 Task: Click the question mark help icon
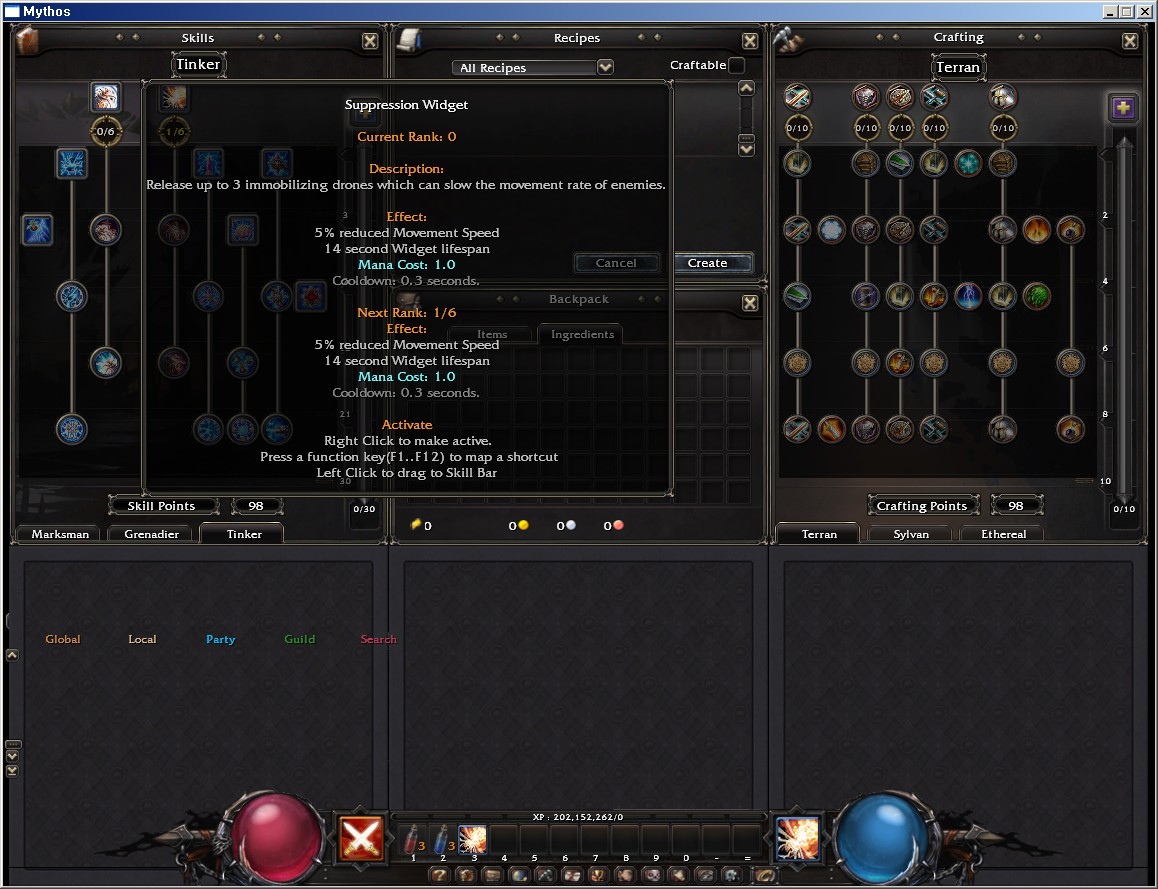pyautogui.click(x=438, y=875)
